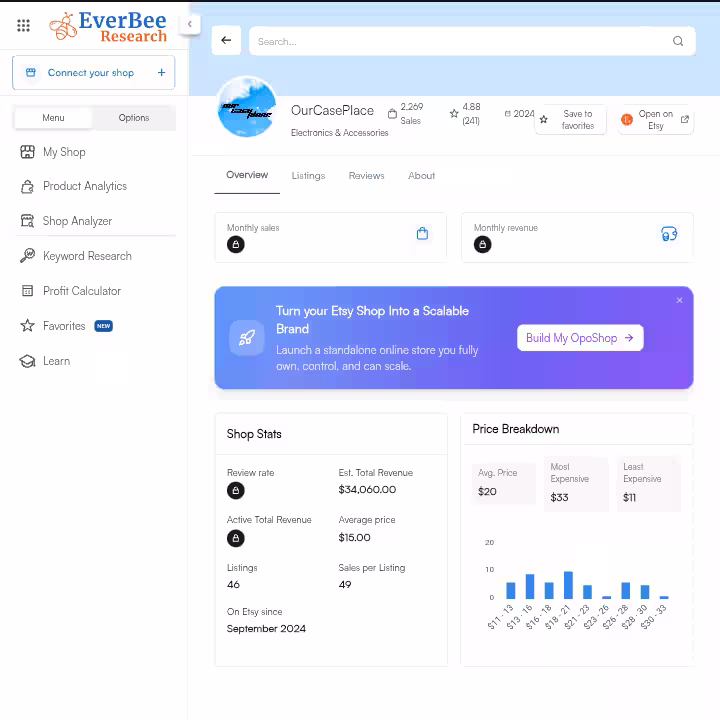Click the $18 - 21 bar in chart

(x=568, y=585)
